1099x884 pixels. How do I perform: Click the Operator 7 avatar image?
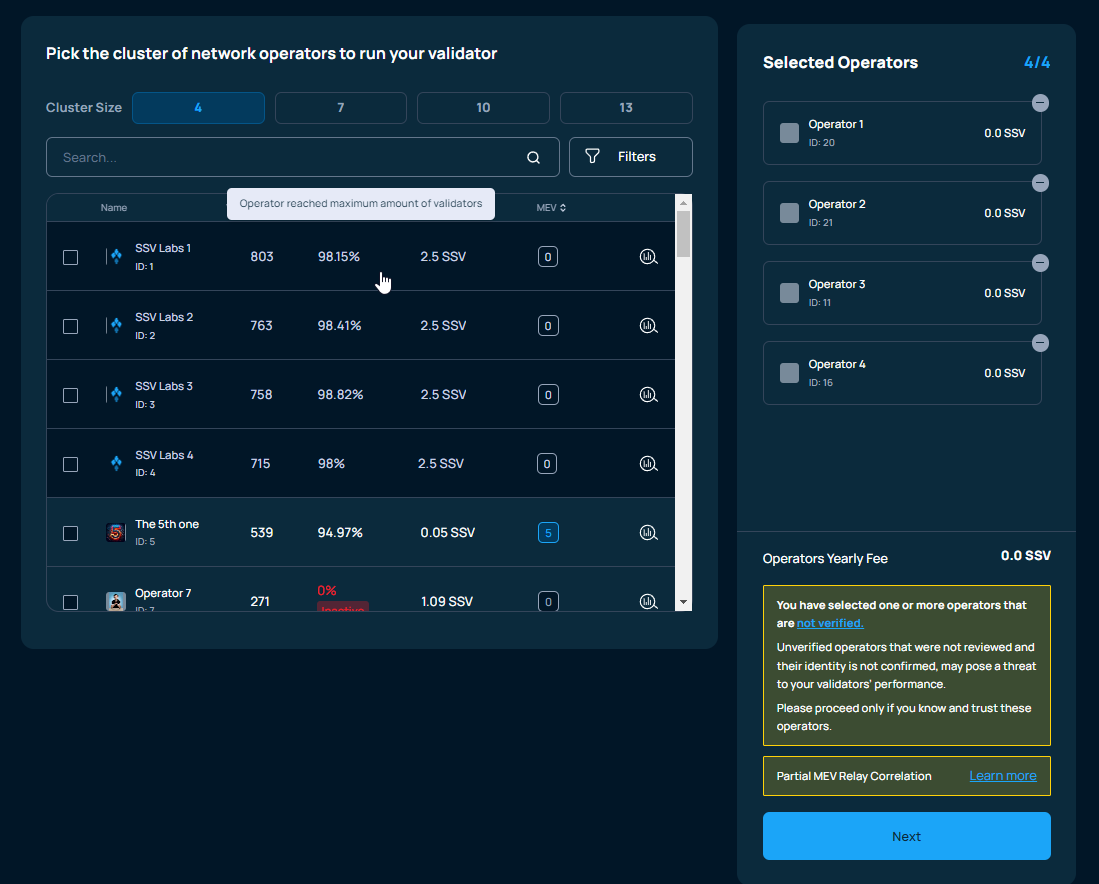[x=116, y=601]
